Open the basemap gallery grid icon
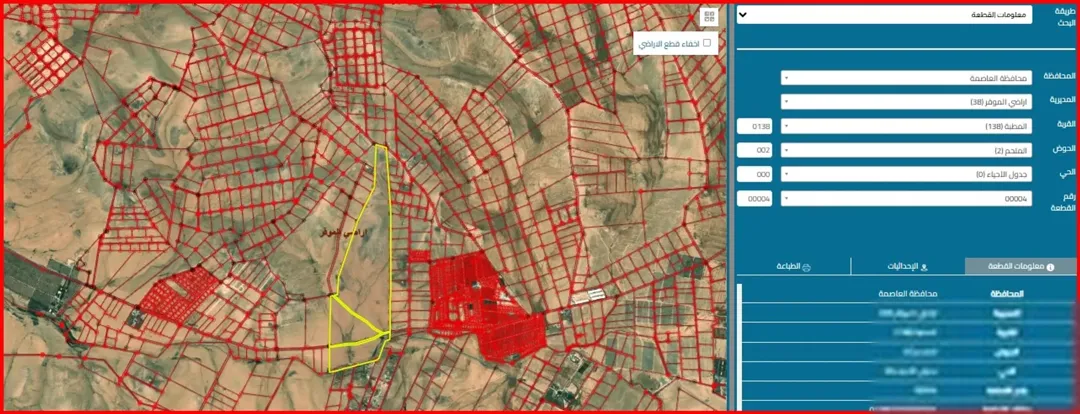The width and height of the screenshot is (1080, 414). coord(708,18)
